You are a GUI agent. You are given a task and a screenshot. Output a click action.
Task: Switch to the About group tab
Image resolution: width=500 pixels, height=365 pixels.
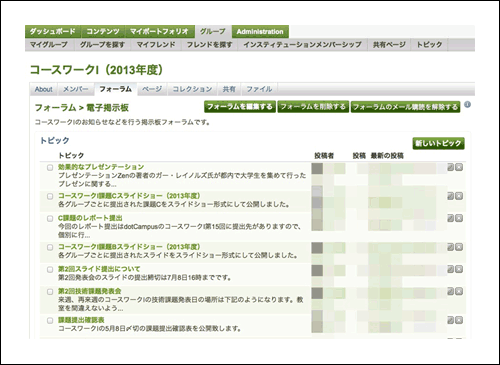[44, 89]
